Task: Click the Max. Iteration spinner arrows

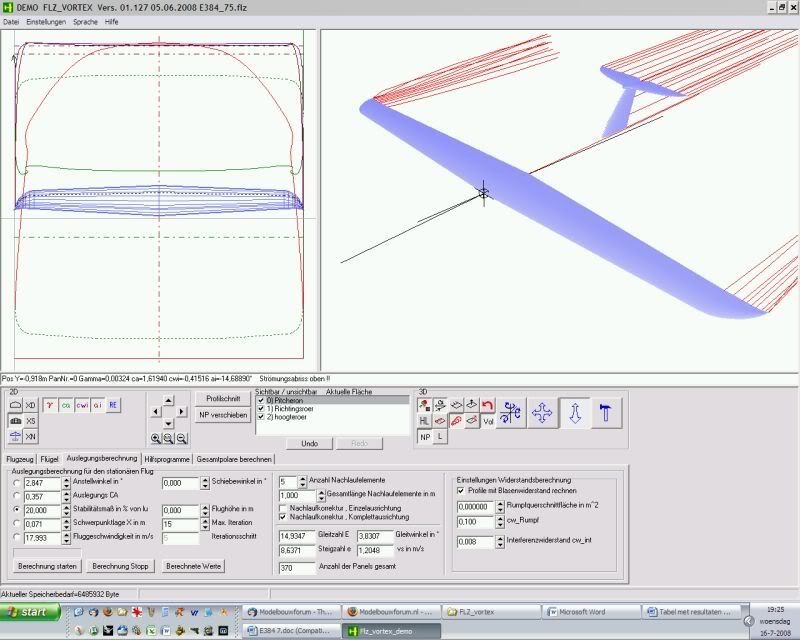Action: (205, 524)
